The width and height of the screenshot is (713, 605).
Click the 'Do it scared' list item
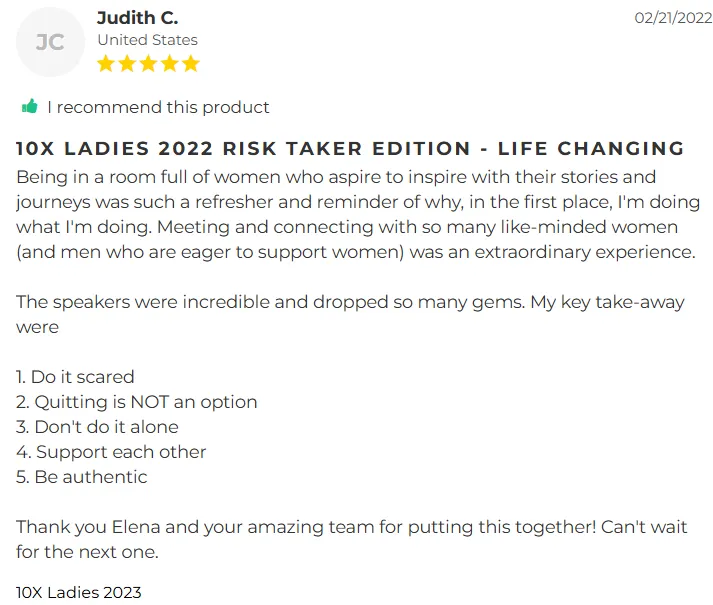[x=75, y=377]
